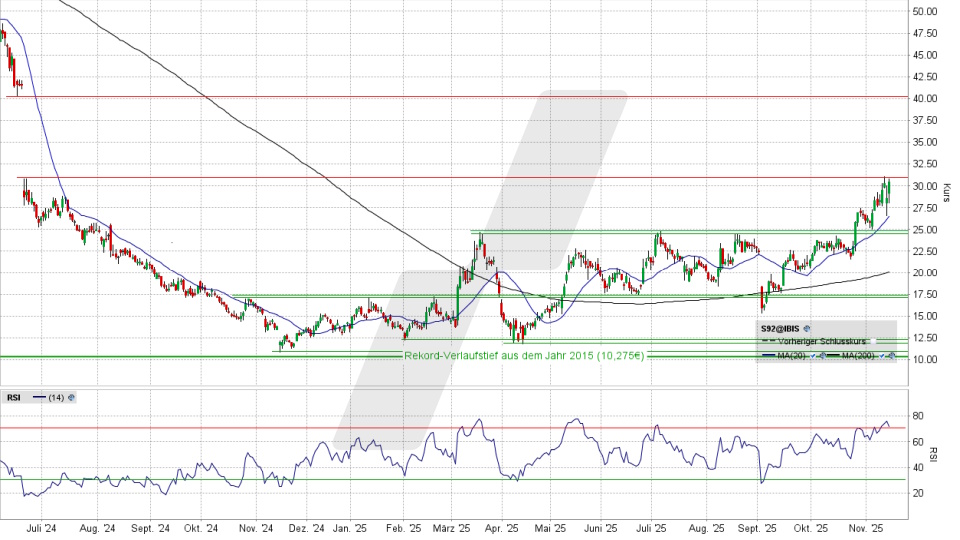
Task: Toggle the Vorheriger Schlusskurs checkbox
Action: [874, 341]
